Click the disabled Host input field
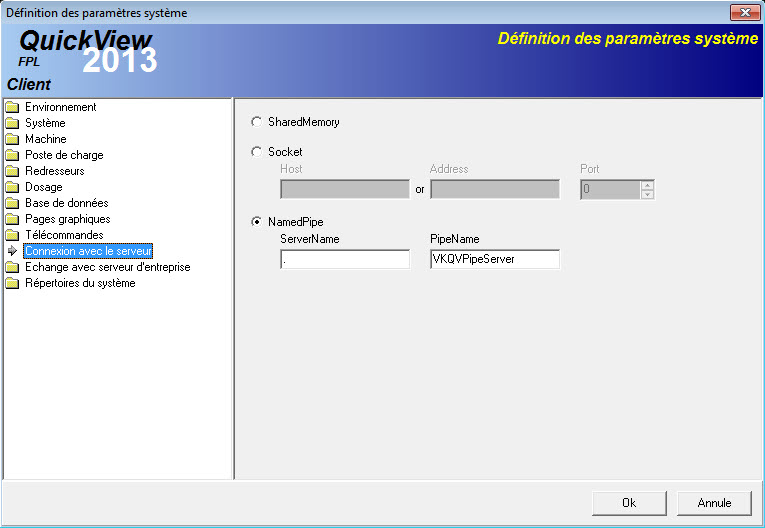This screenshot has height=528, width=765. click(345, 189)
